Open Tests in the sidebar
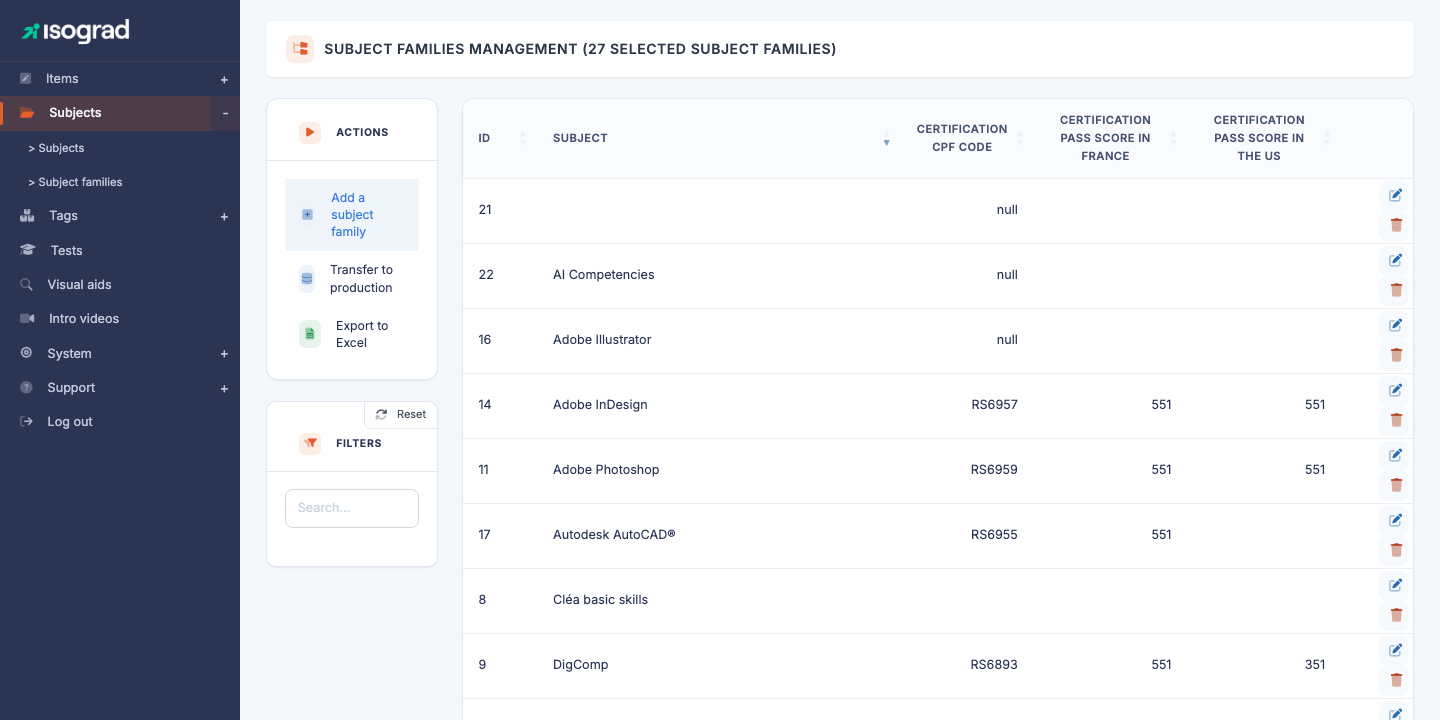The width and height of the screenshot is (1440, 720). pyautogui.click(x=66, y=250)
